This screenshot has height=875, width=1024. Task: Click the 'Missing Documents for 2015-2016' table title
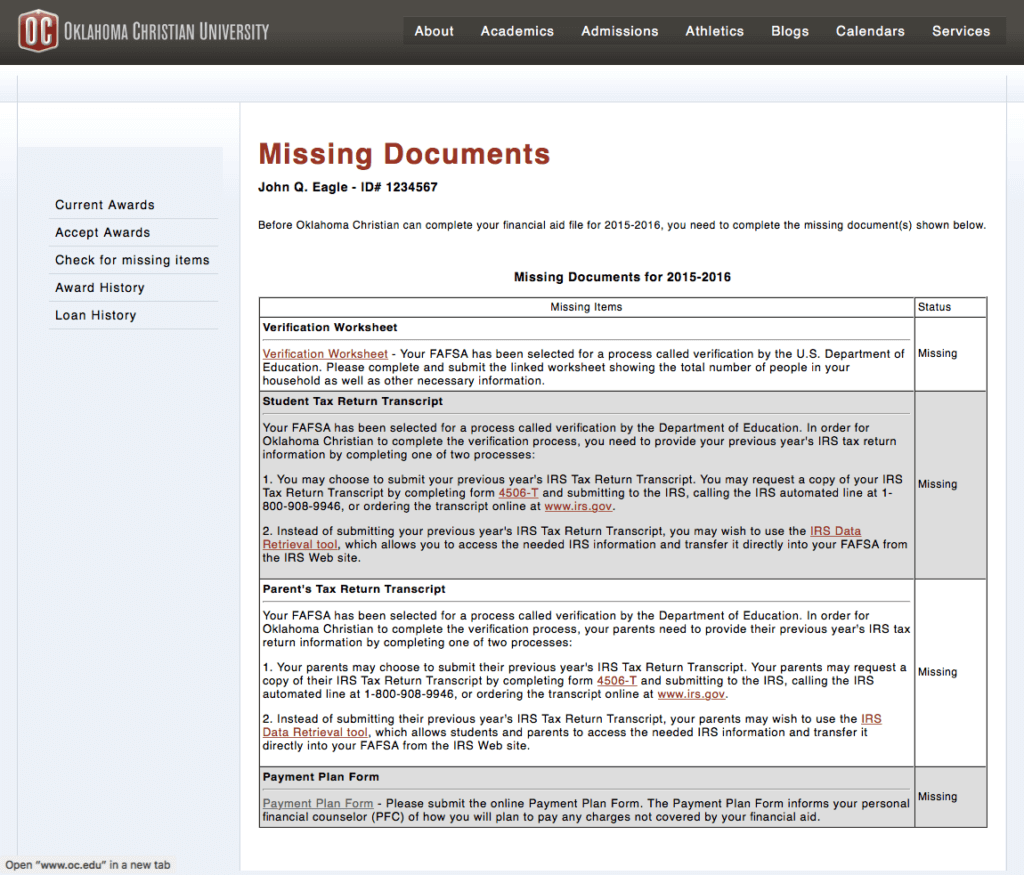point(622,277)
